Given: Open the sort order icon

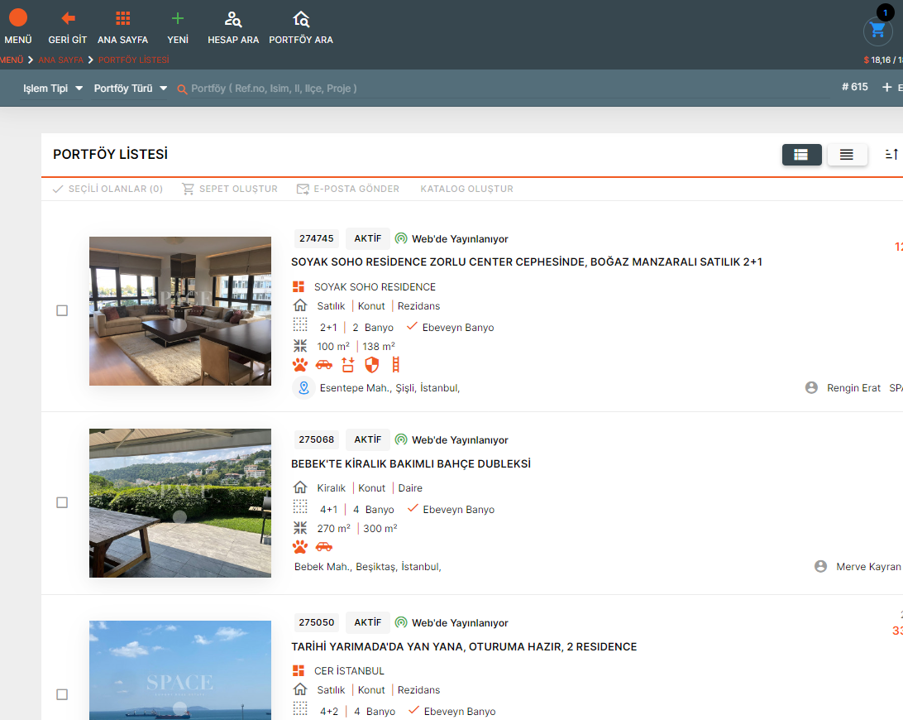Looking at the screenshot, I should coord(891,154).
